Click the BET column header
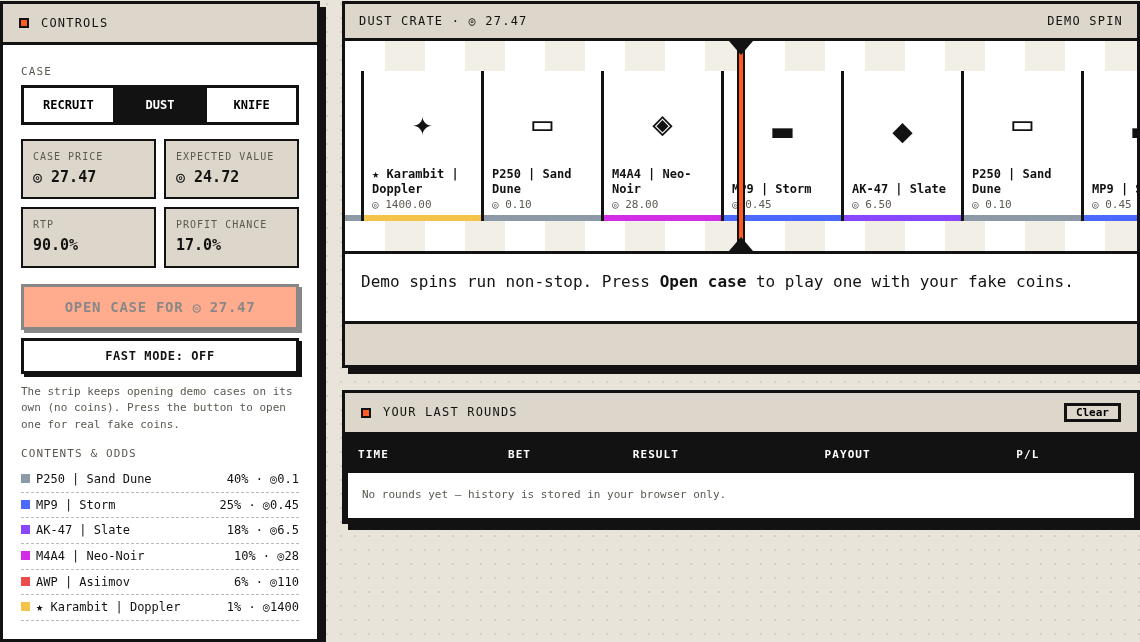Viewport: 1140px width, 642px height. tap(519, 454)
